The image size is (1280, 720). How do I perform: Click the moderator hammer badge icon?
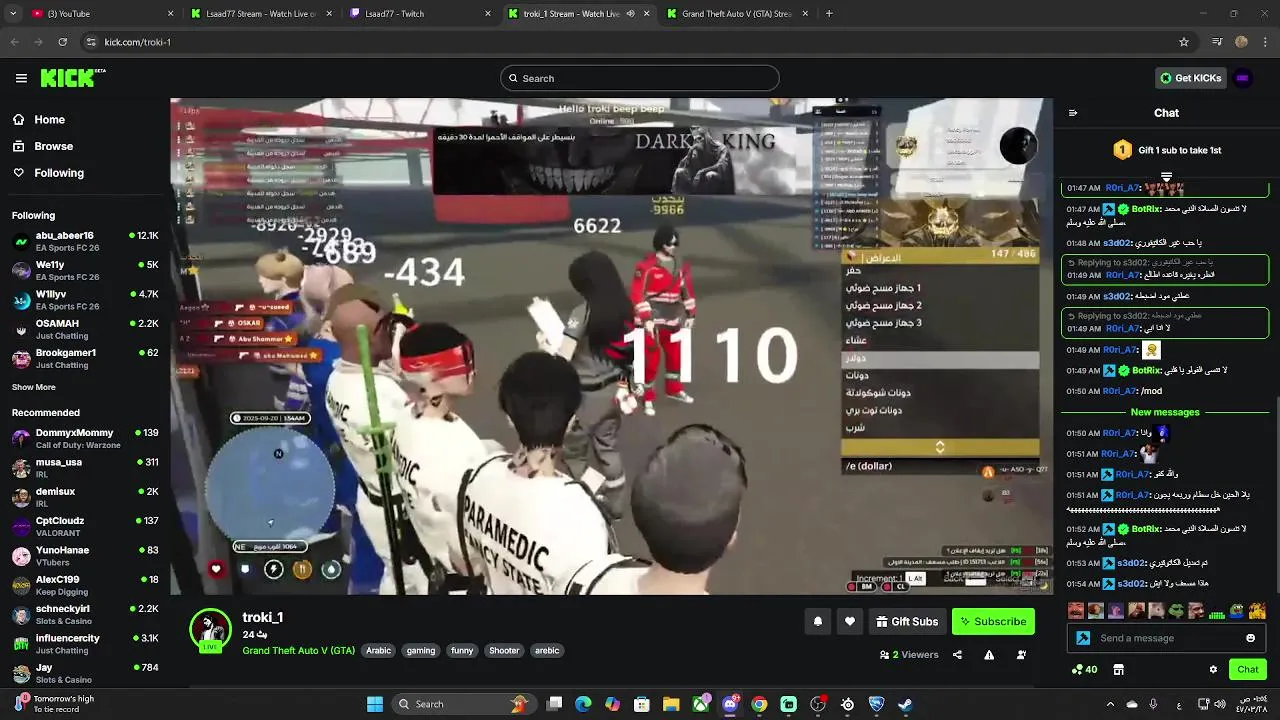click(x=1083, y=638)
